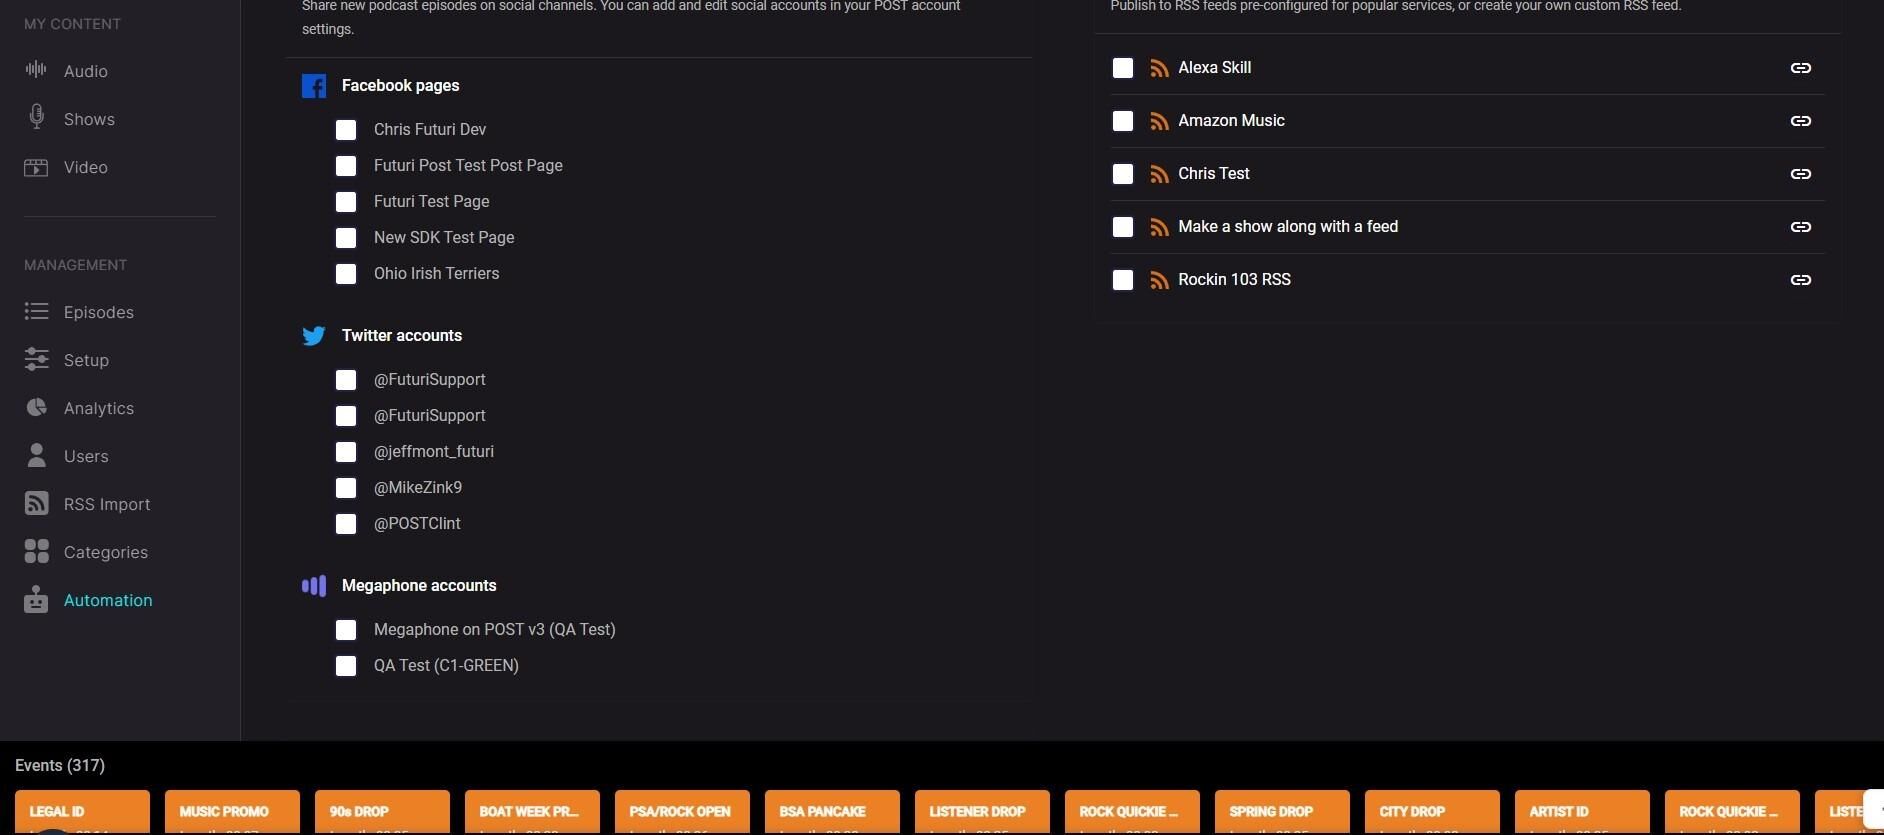Click the Amazon Music link icon

pos(1800,121)
